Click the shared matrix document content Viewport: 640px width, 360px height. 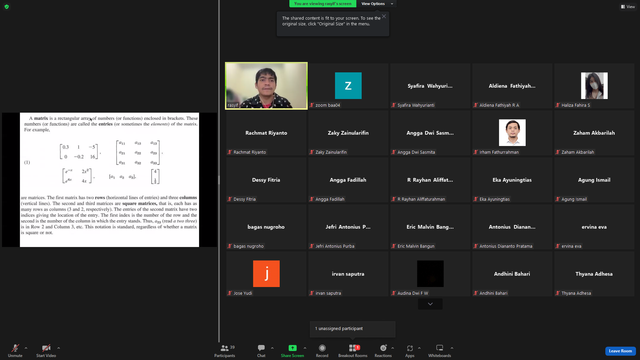coord(109,180)
